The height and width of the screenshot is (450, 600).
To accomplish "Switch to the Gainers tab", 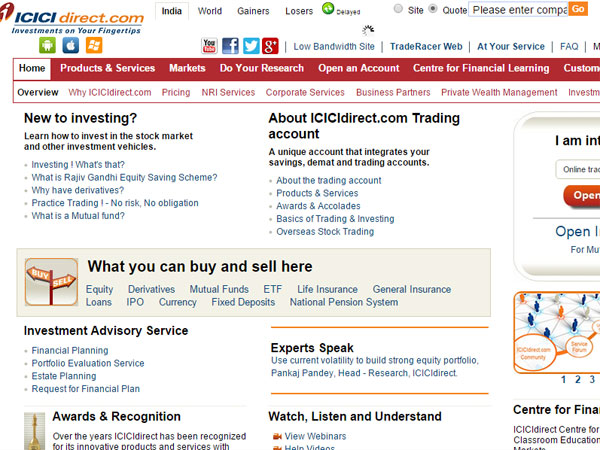I will coord(253,11).
